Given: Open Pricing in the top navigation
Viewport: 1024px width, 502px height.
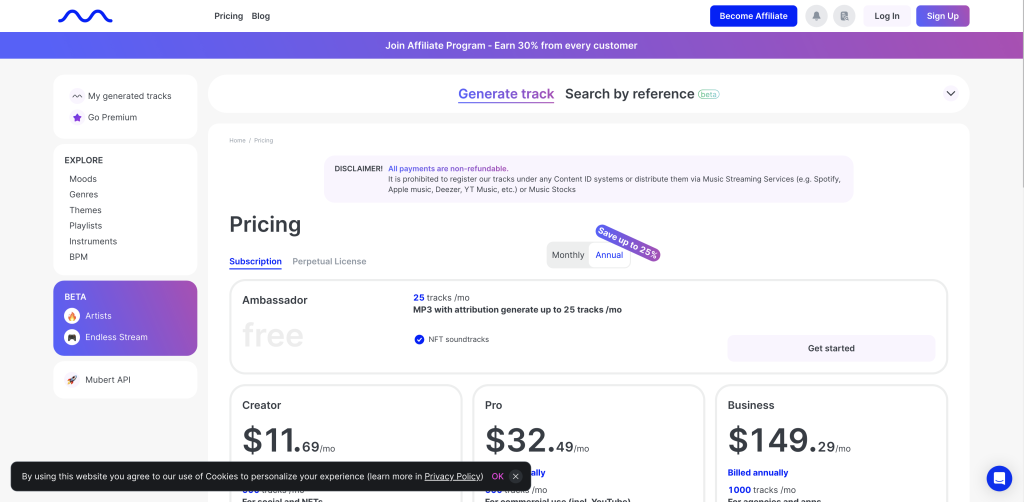Looking at the screenshot, I should point(229,16).
